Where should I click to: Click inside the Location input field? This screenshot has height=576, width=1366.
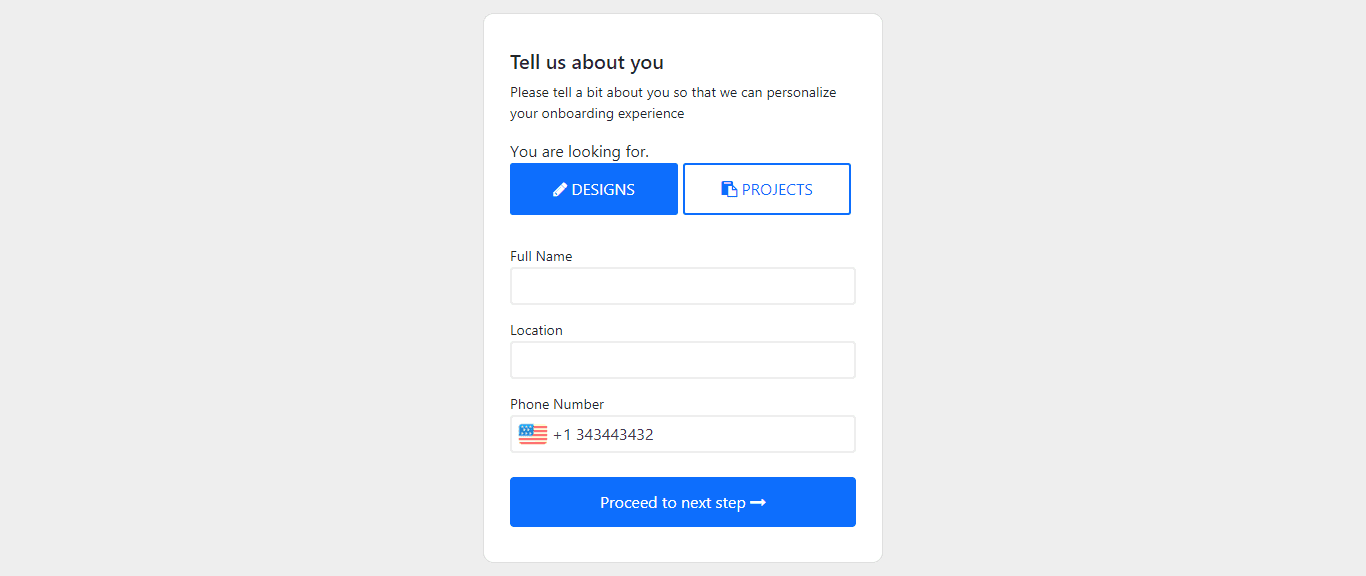click(x=682, y=360)
